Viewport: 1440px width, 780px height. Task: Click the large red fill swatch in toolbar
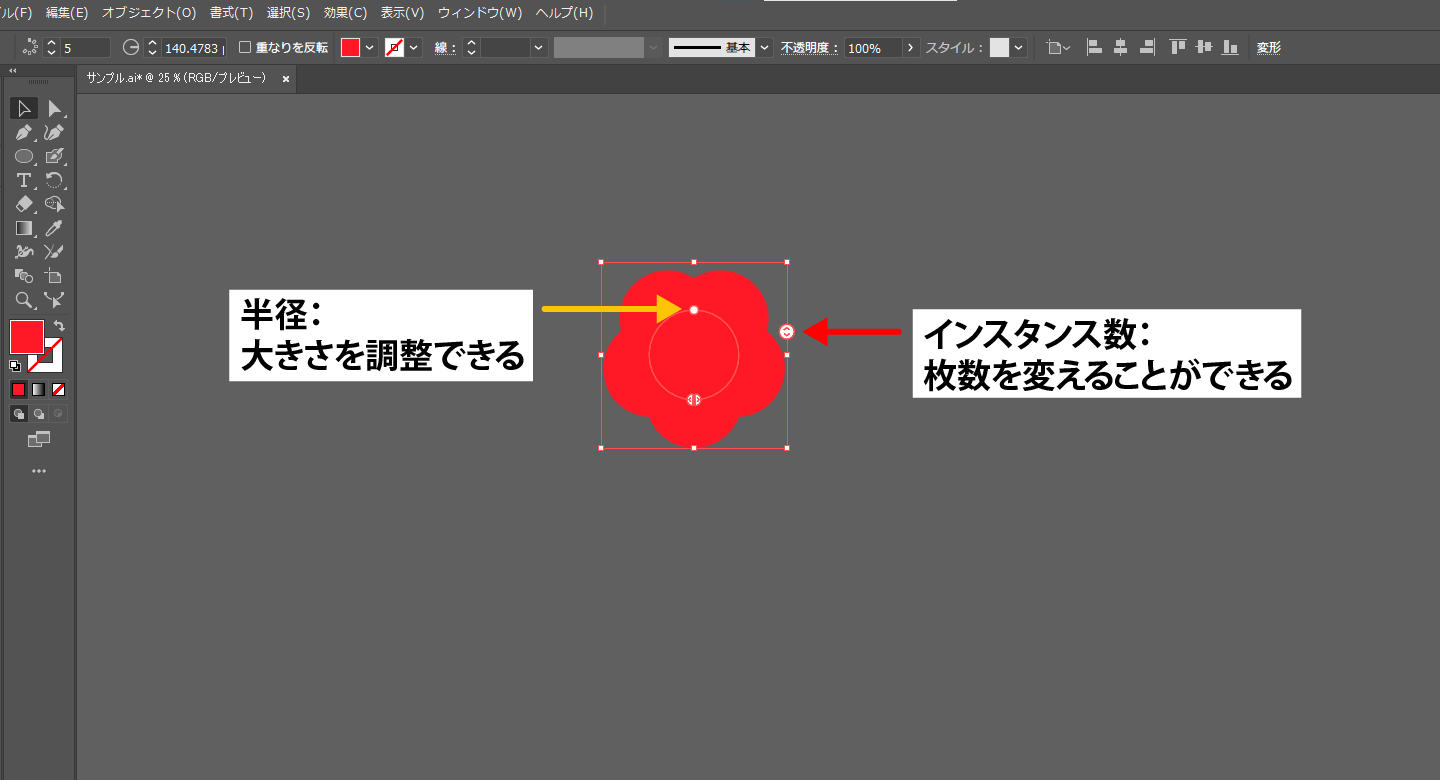(27, 337)
